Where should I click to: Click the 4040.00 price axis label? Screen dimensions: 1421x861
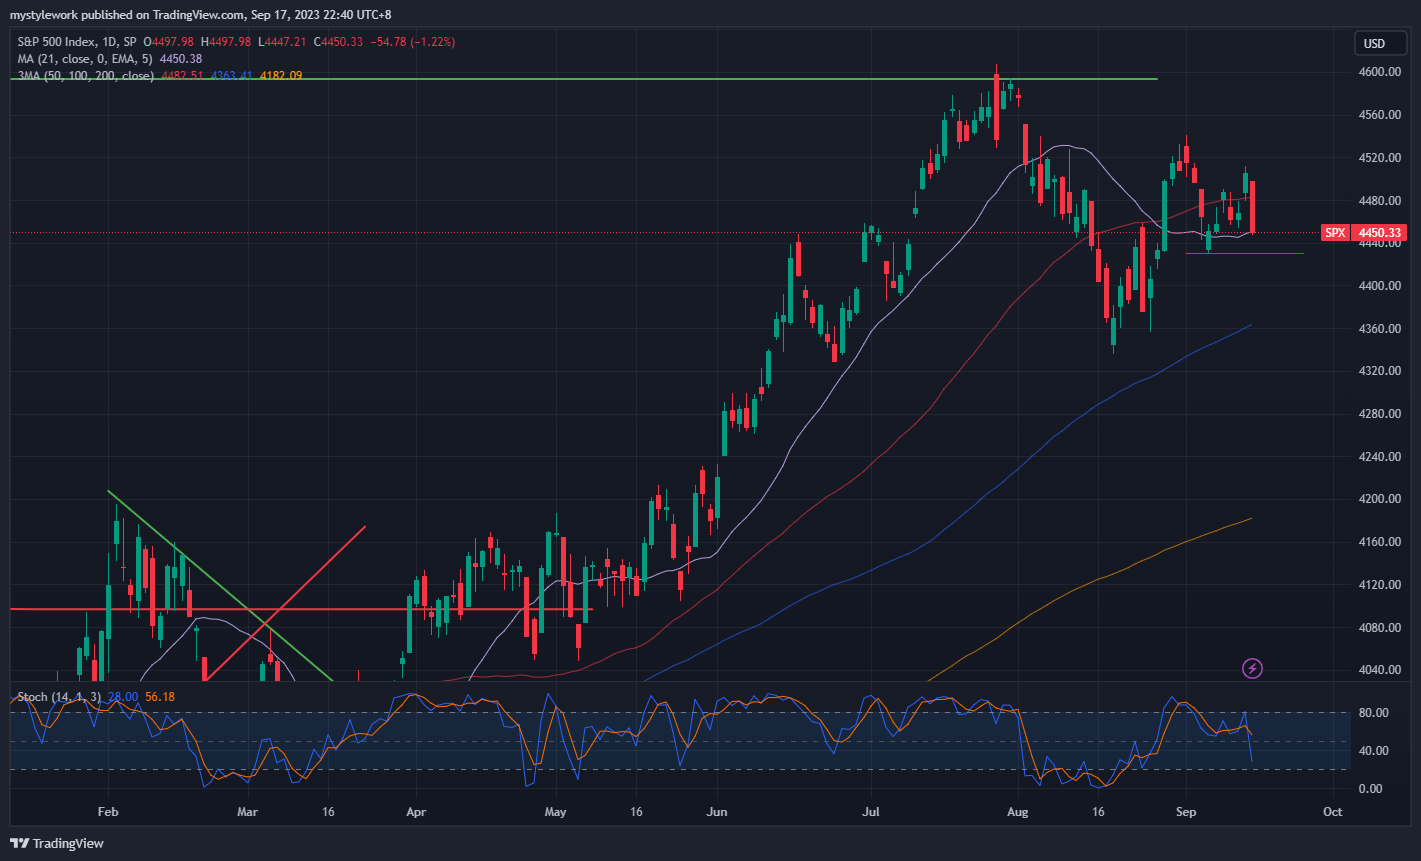[1378, 670]
